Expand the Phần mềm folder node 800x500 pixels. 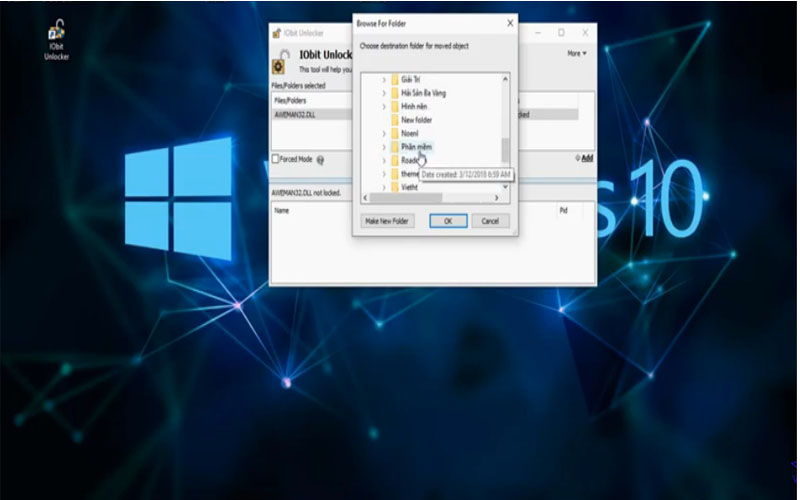(x=384, y=147)
